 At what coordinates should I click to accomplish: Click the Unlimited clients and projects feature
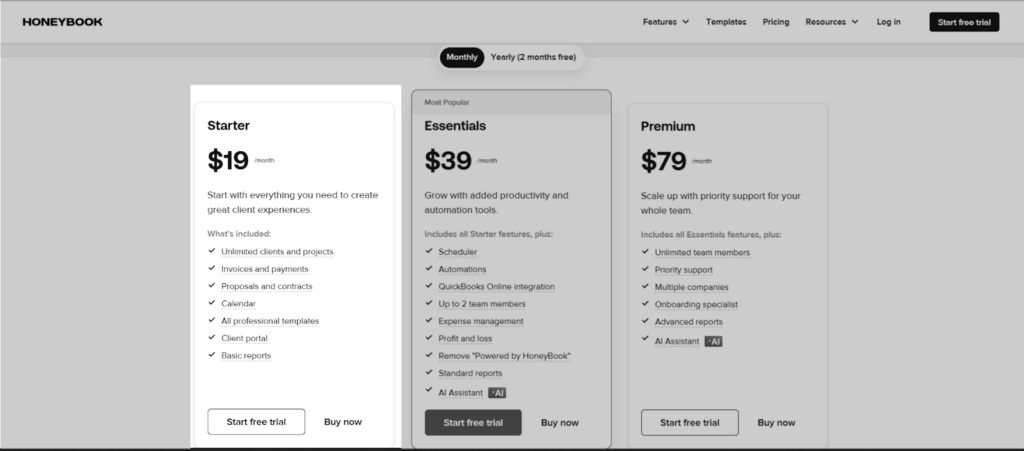point(277,251)
